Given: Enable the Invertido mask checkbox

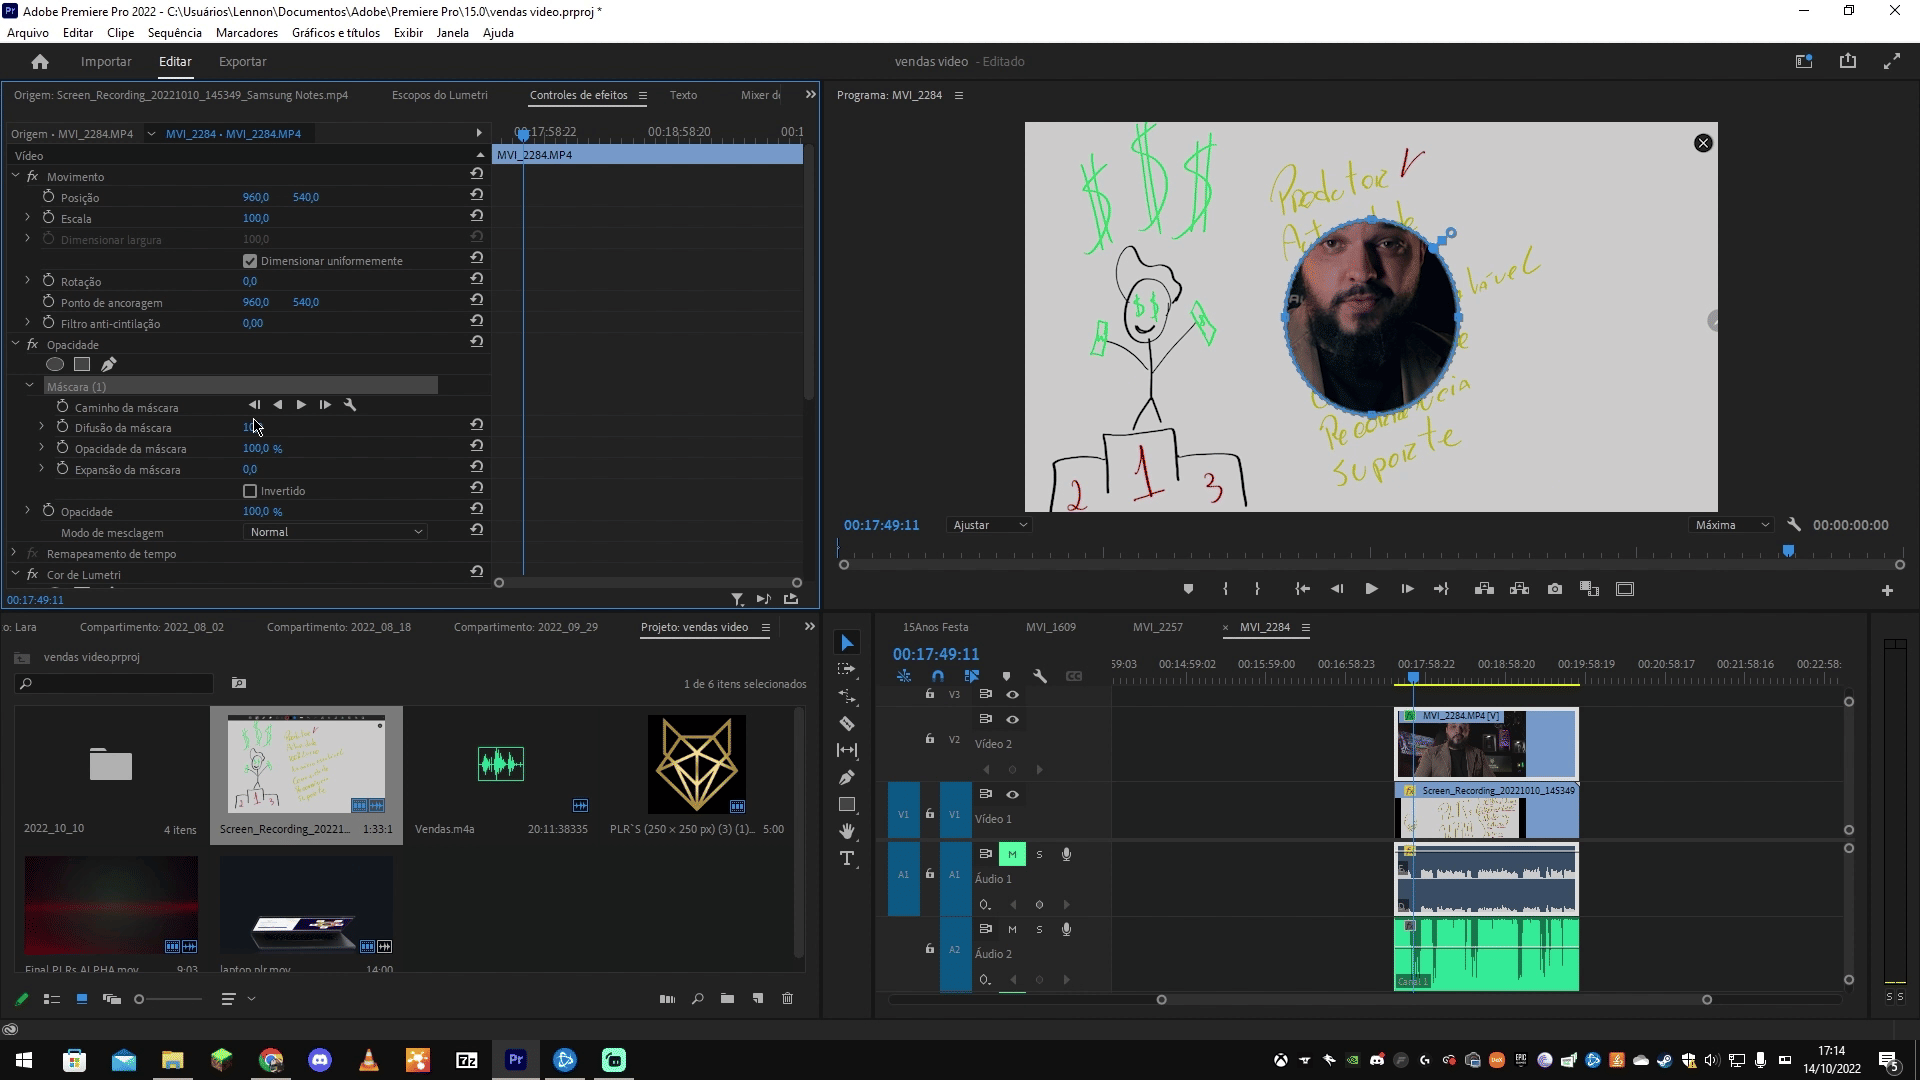Looking at the screenshot, I should coord(250,491).
